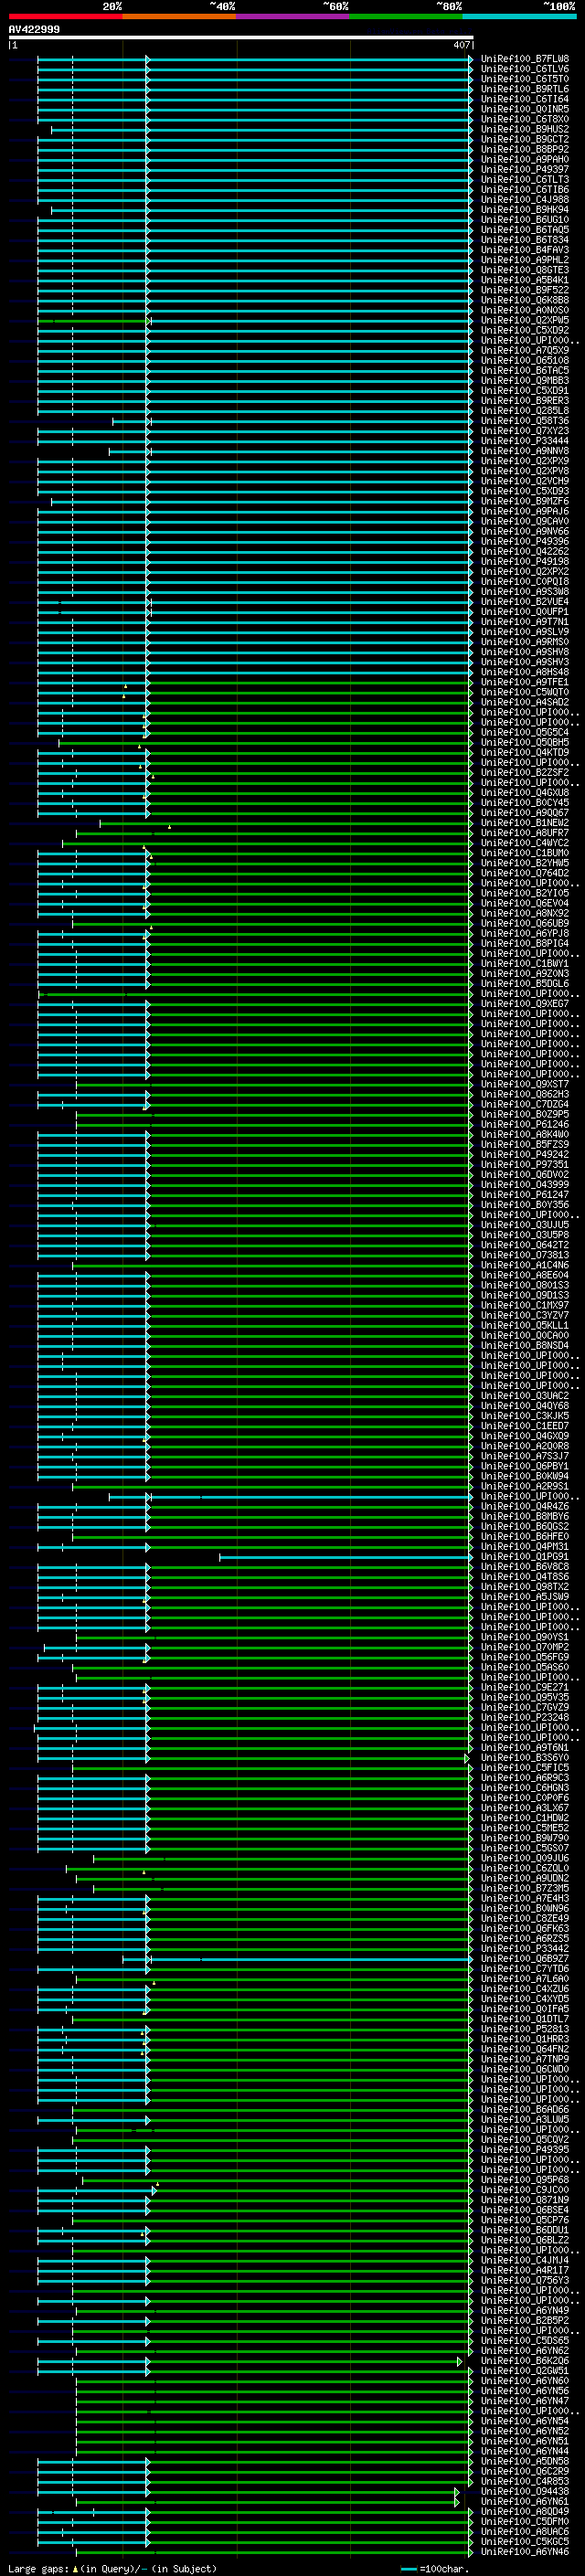This screenshot has height=2576, width=585.
Task: Select the UniRef100_P49242 label
Action: click(525, 1154)
